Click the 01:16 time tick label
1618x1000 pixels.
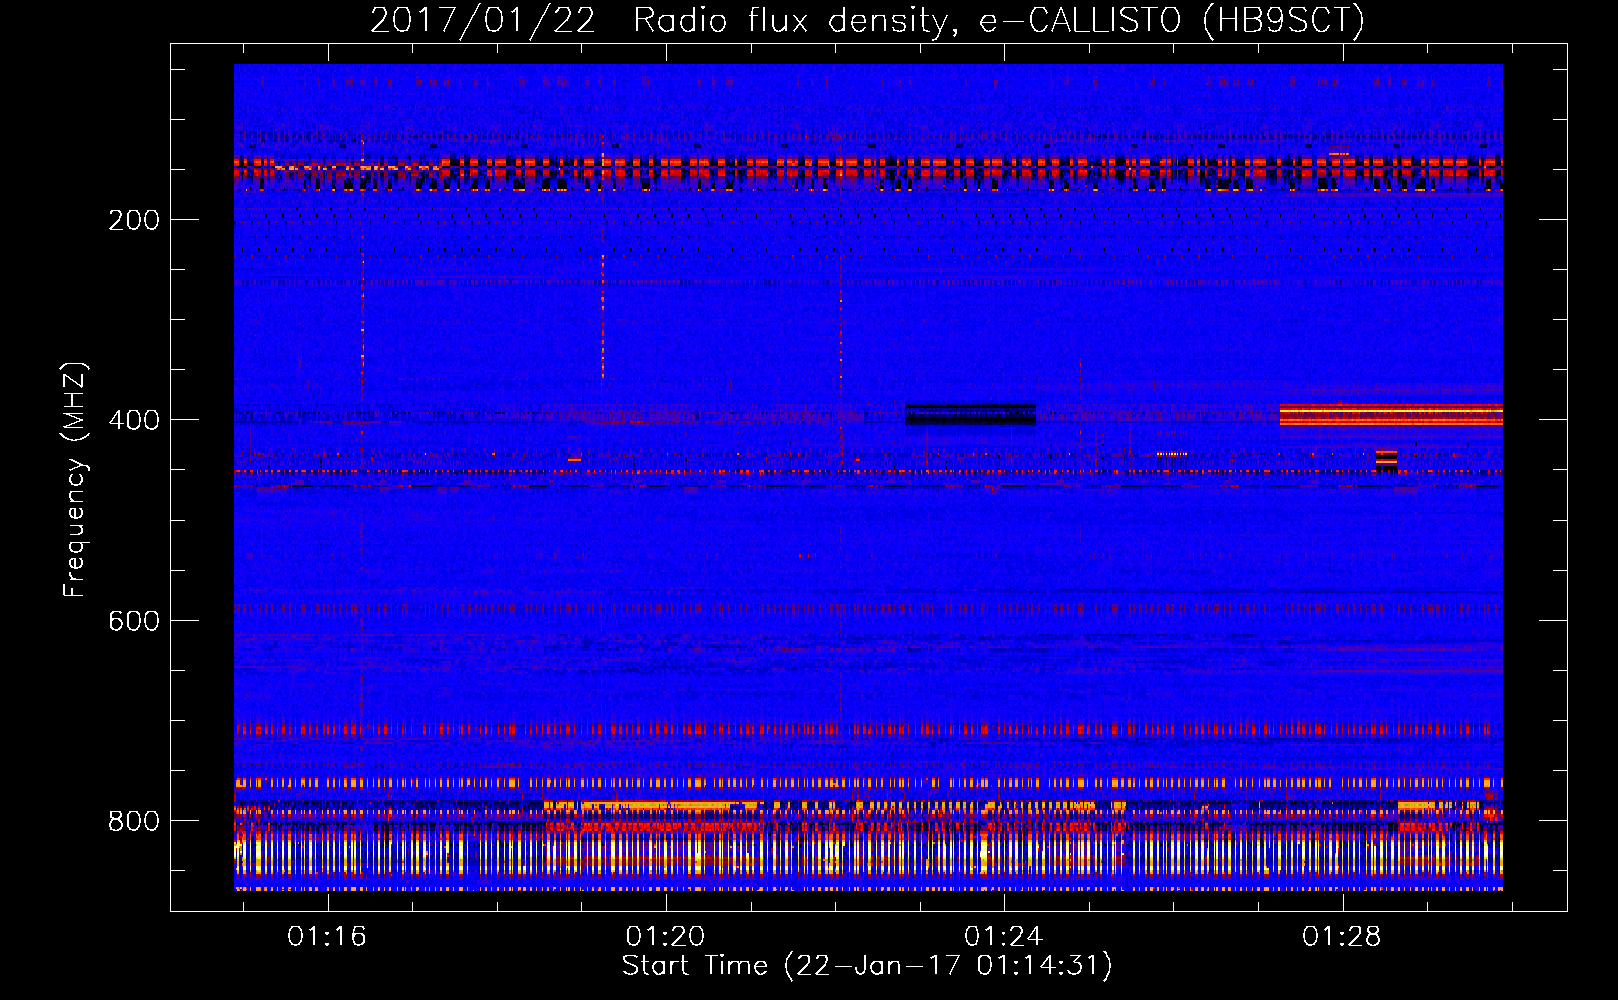tap(327, 936)
